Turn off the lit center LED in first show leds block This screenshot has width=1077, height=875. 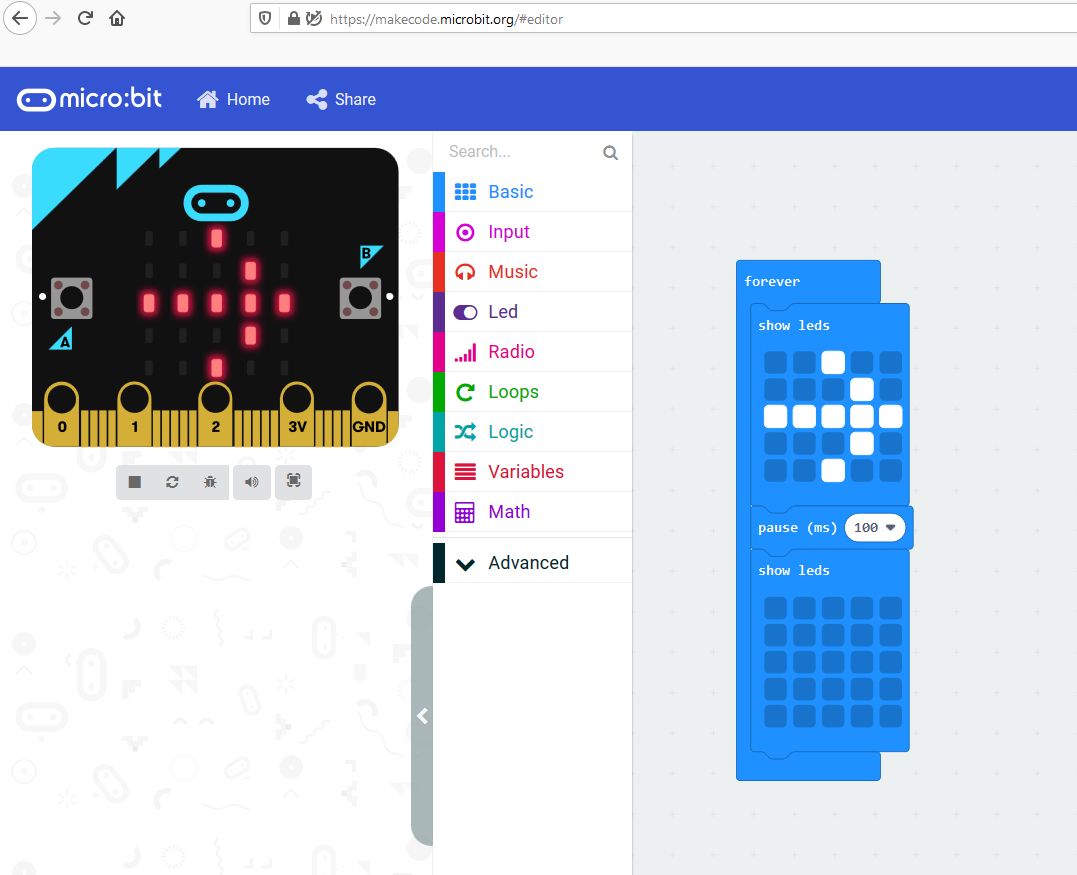tap(833, 416)
